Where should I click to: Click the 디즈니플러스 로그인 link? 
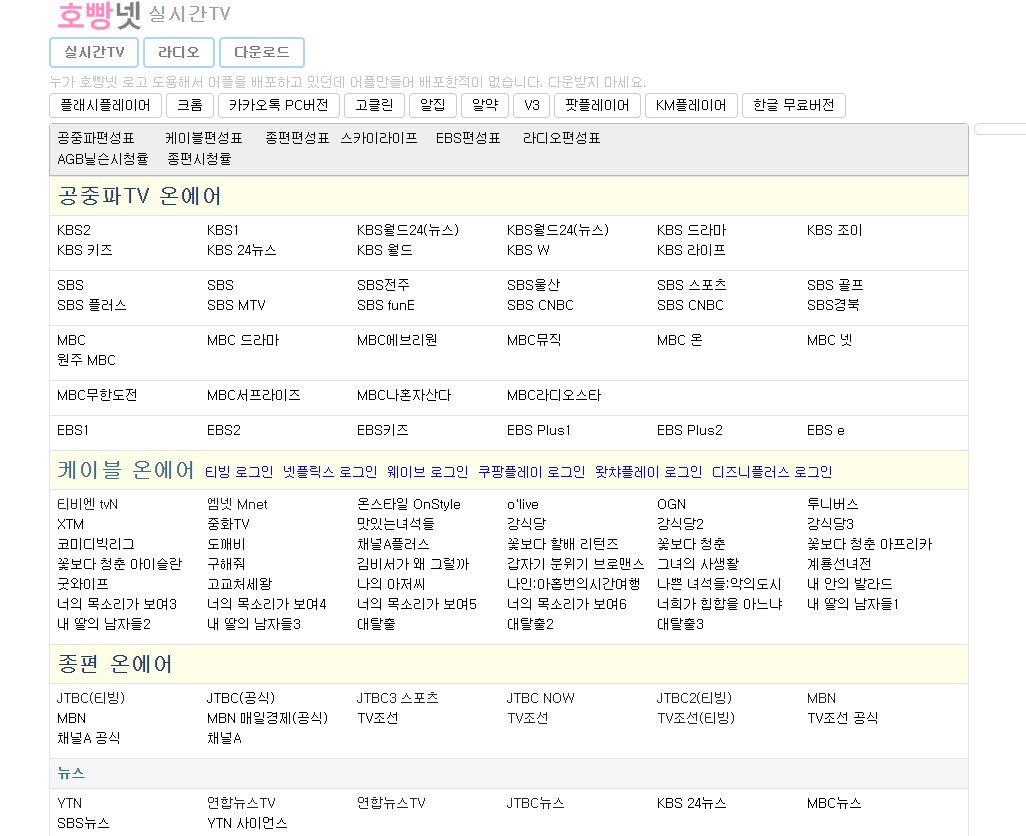pos(772,472)
